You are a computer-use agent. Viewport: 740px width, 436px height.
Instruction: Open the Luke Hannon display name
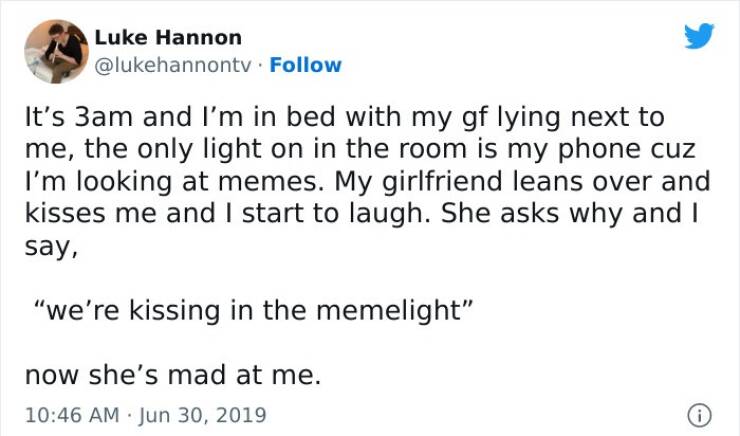167,38
